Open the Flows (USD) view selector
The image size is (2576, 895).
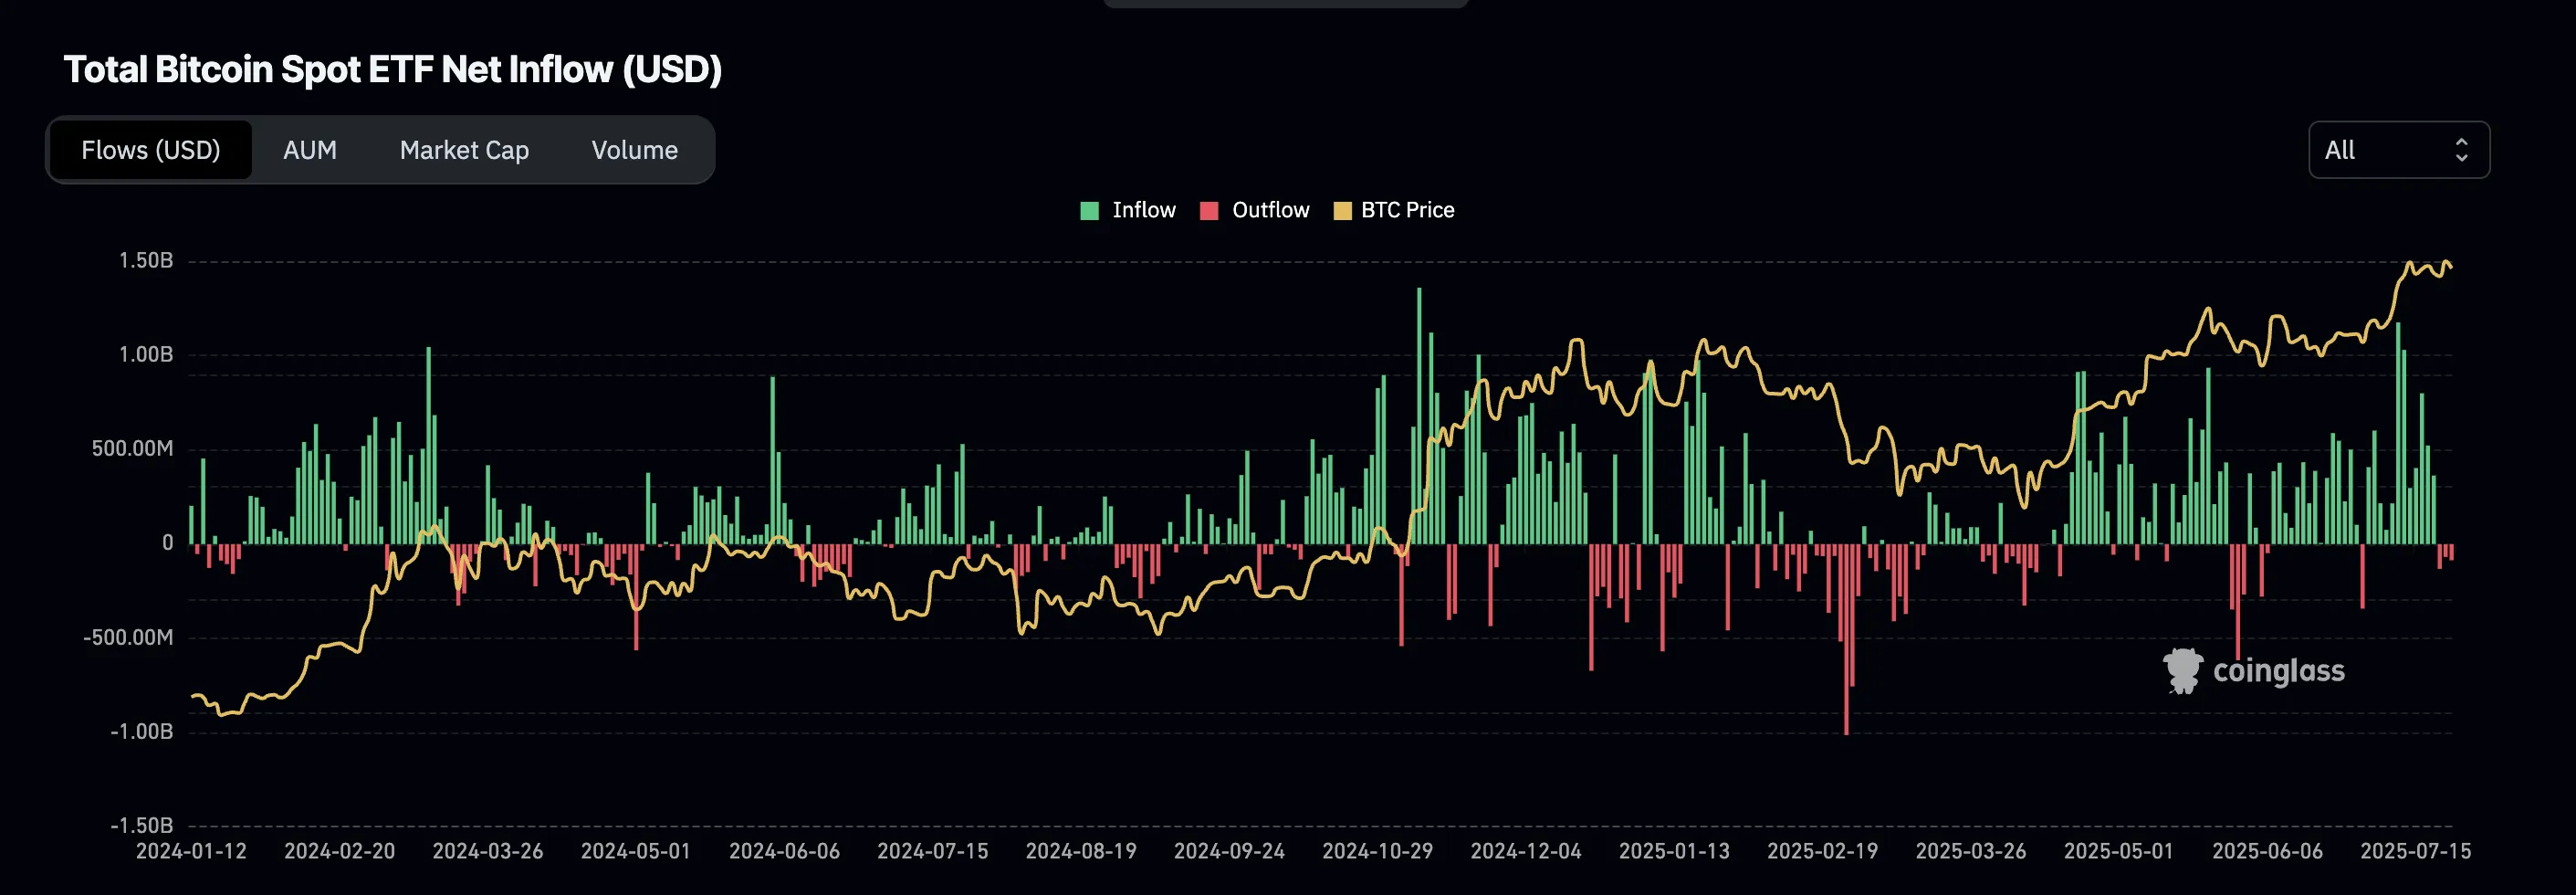pyautogui.click(x=151, y=149)
